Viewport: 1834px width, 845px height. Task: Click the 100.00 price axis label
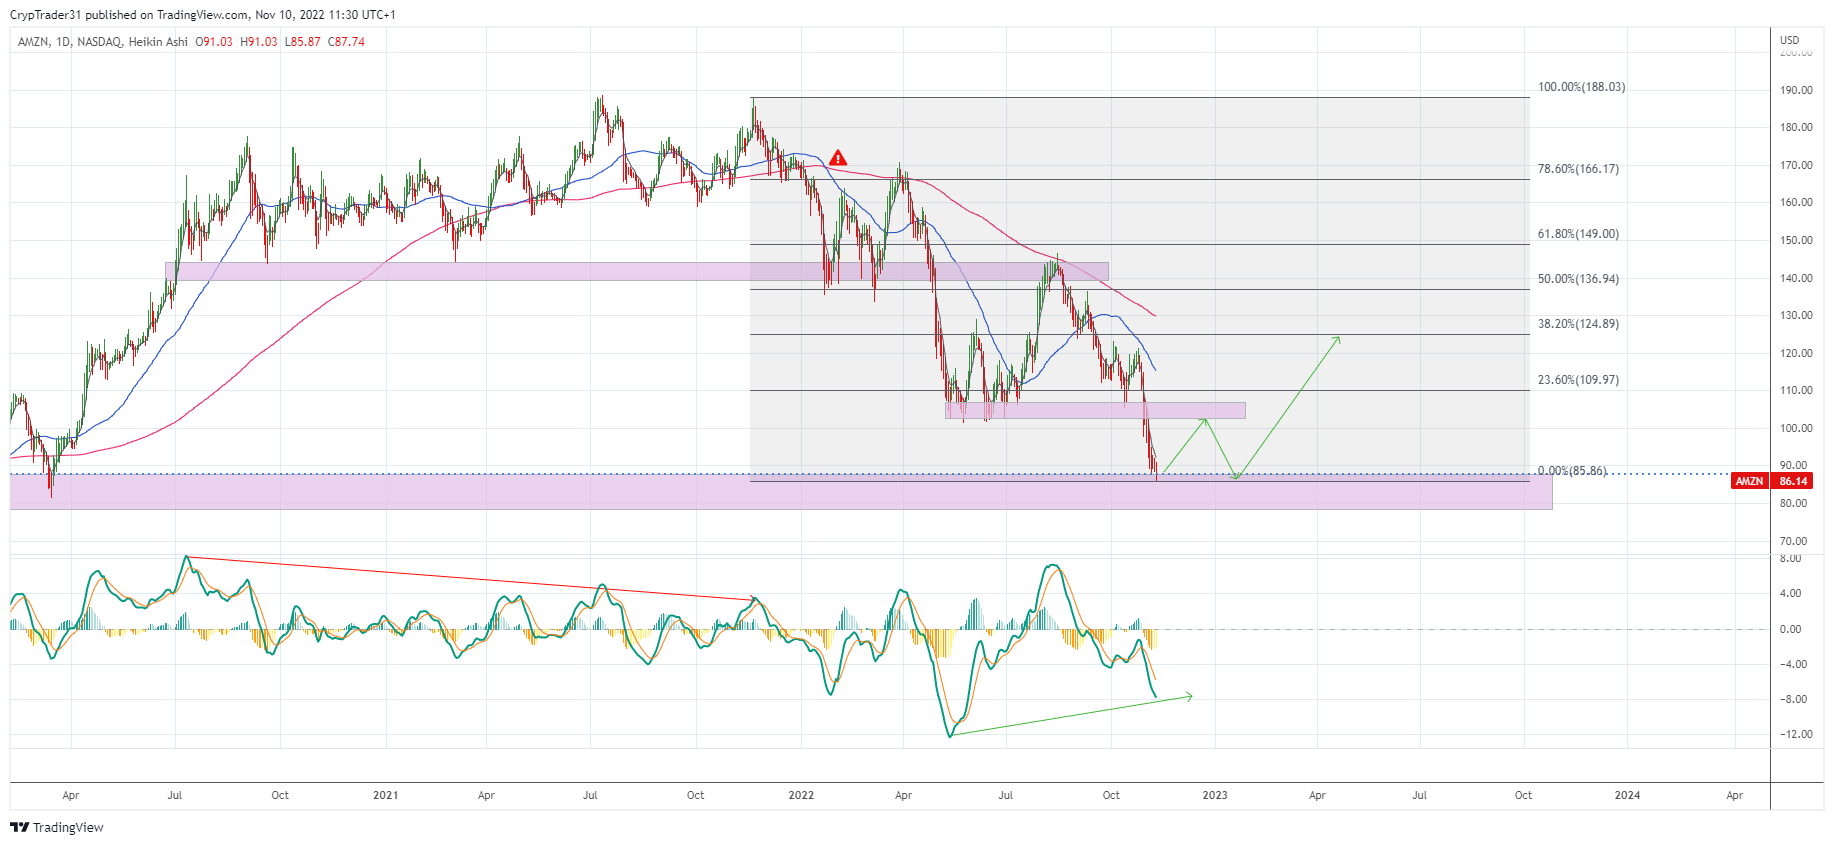click(1796, 428)
